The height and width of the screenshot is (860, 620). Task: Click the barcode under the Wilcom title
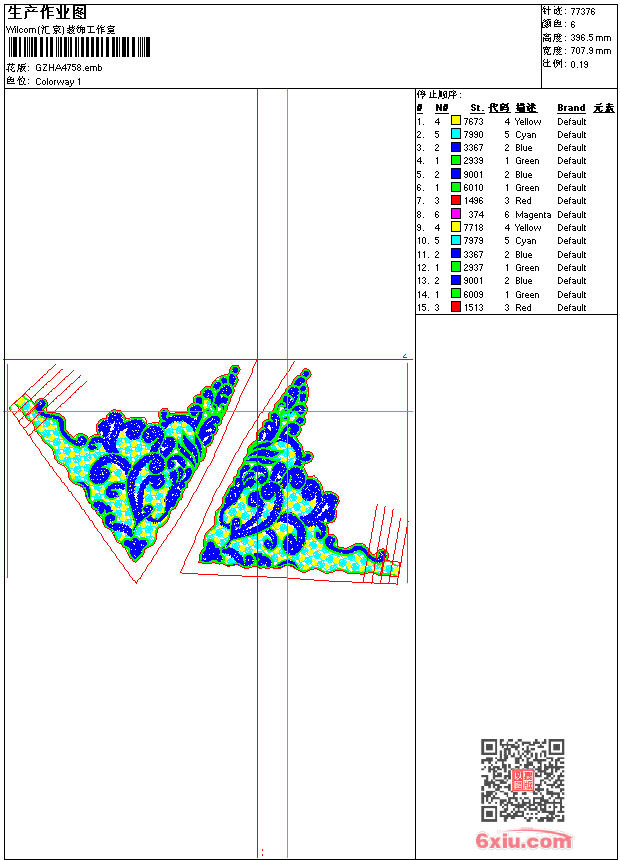[79, 47]
